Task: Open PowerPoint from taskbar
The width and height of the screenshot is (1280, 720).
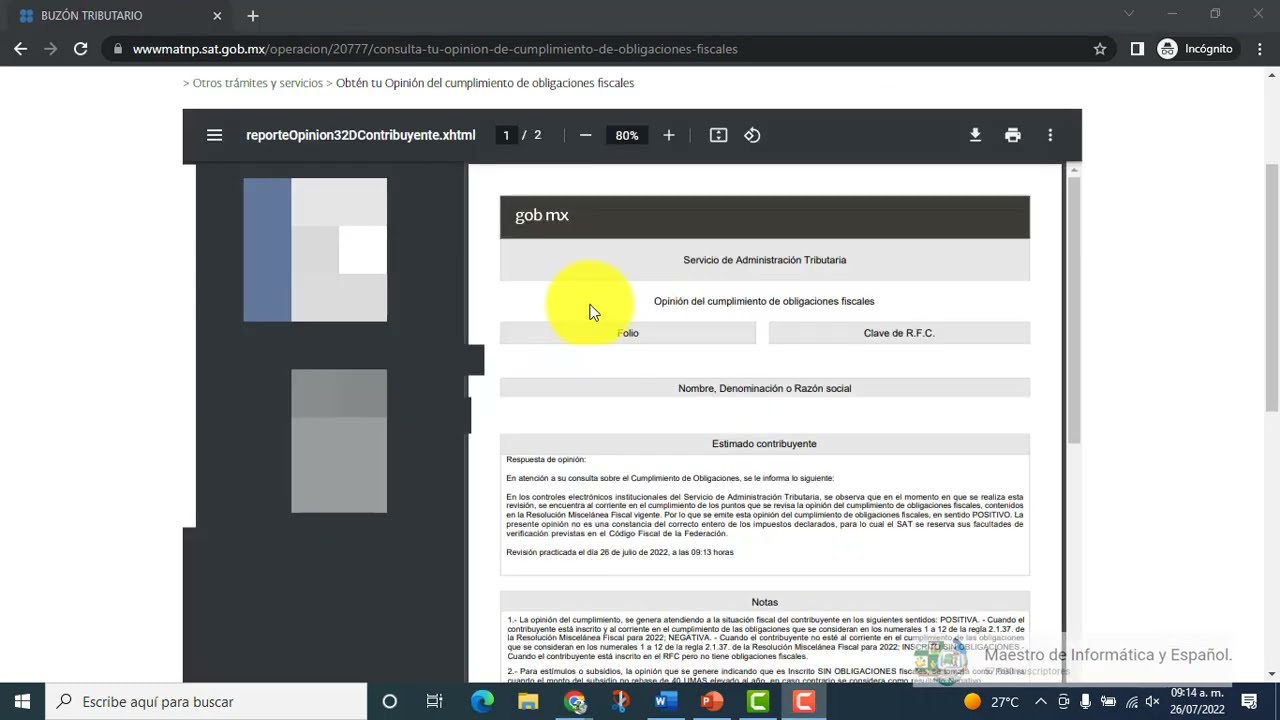Action: tap(711, 701)
